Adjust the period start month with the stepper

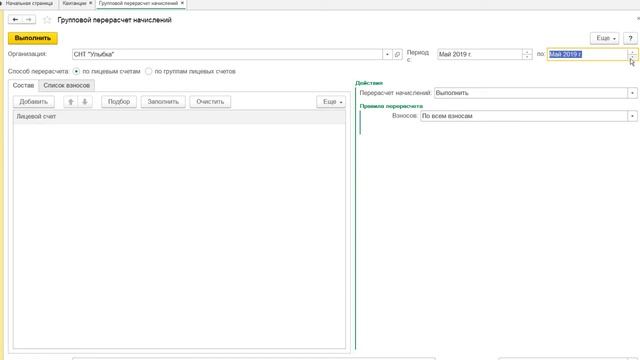[x=527, y=54]
